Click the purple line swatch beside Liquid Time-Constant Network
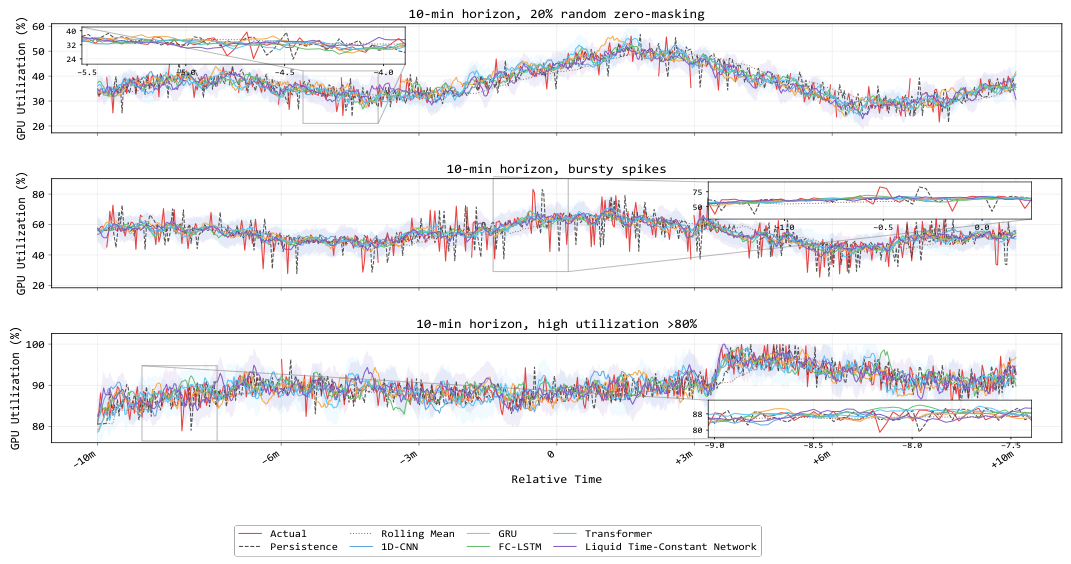1071x564 pixels. (565, 547)
